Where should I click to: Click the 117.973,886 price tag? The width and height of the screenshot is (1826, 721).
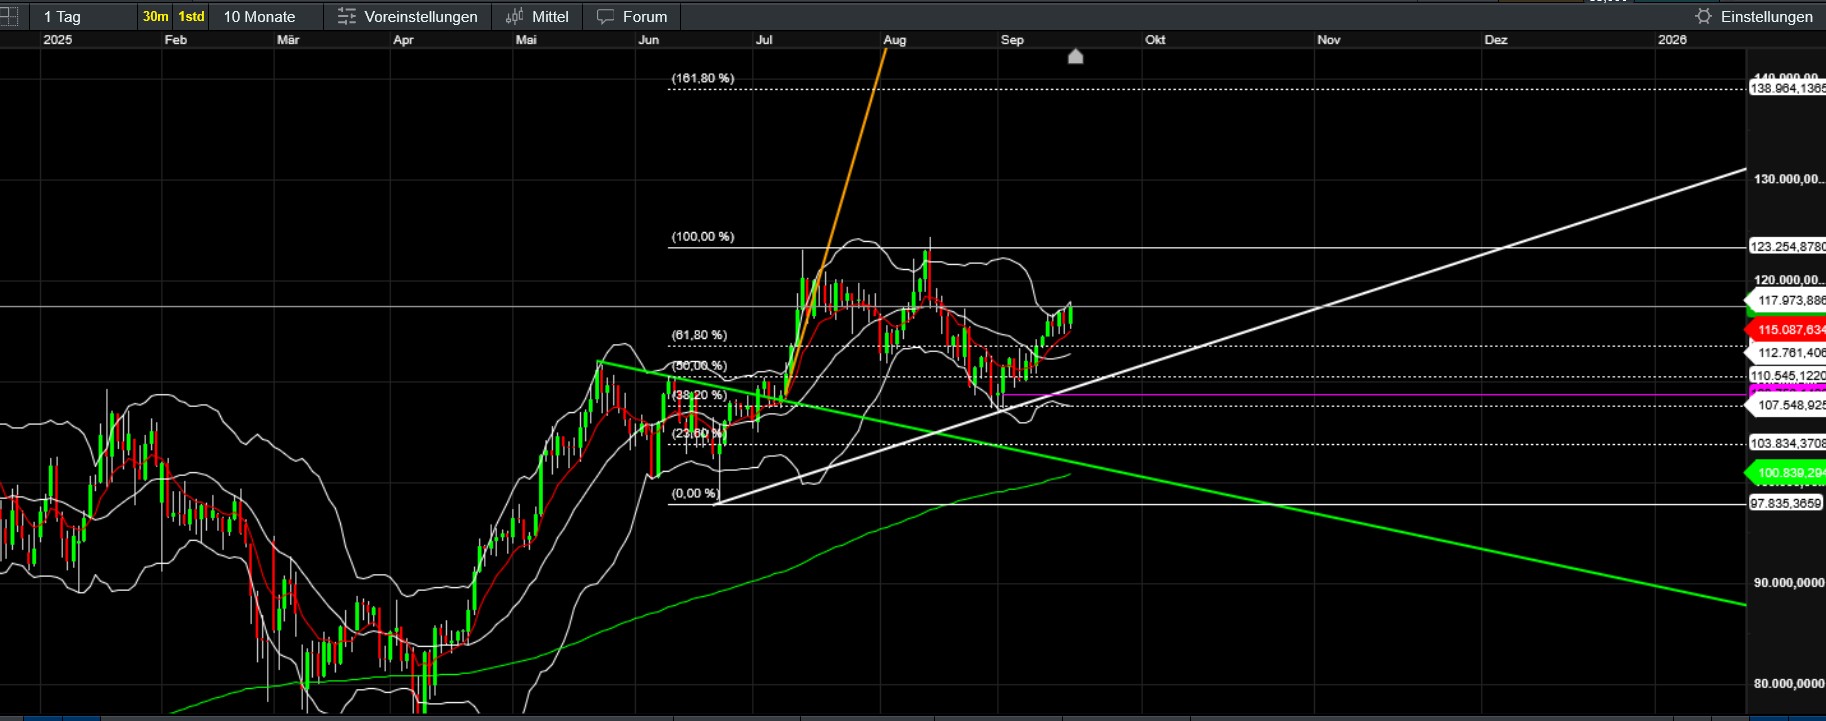click(1787, 300)
